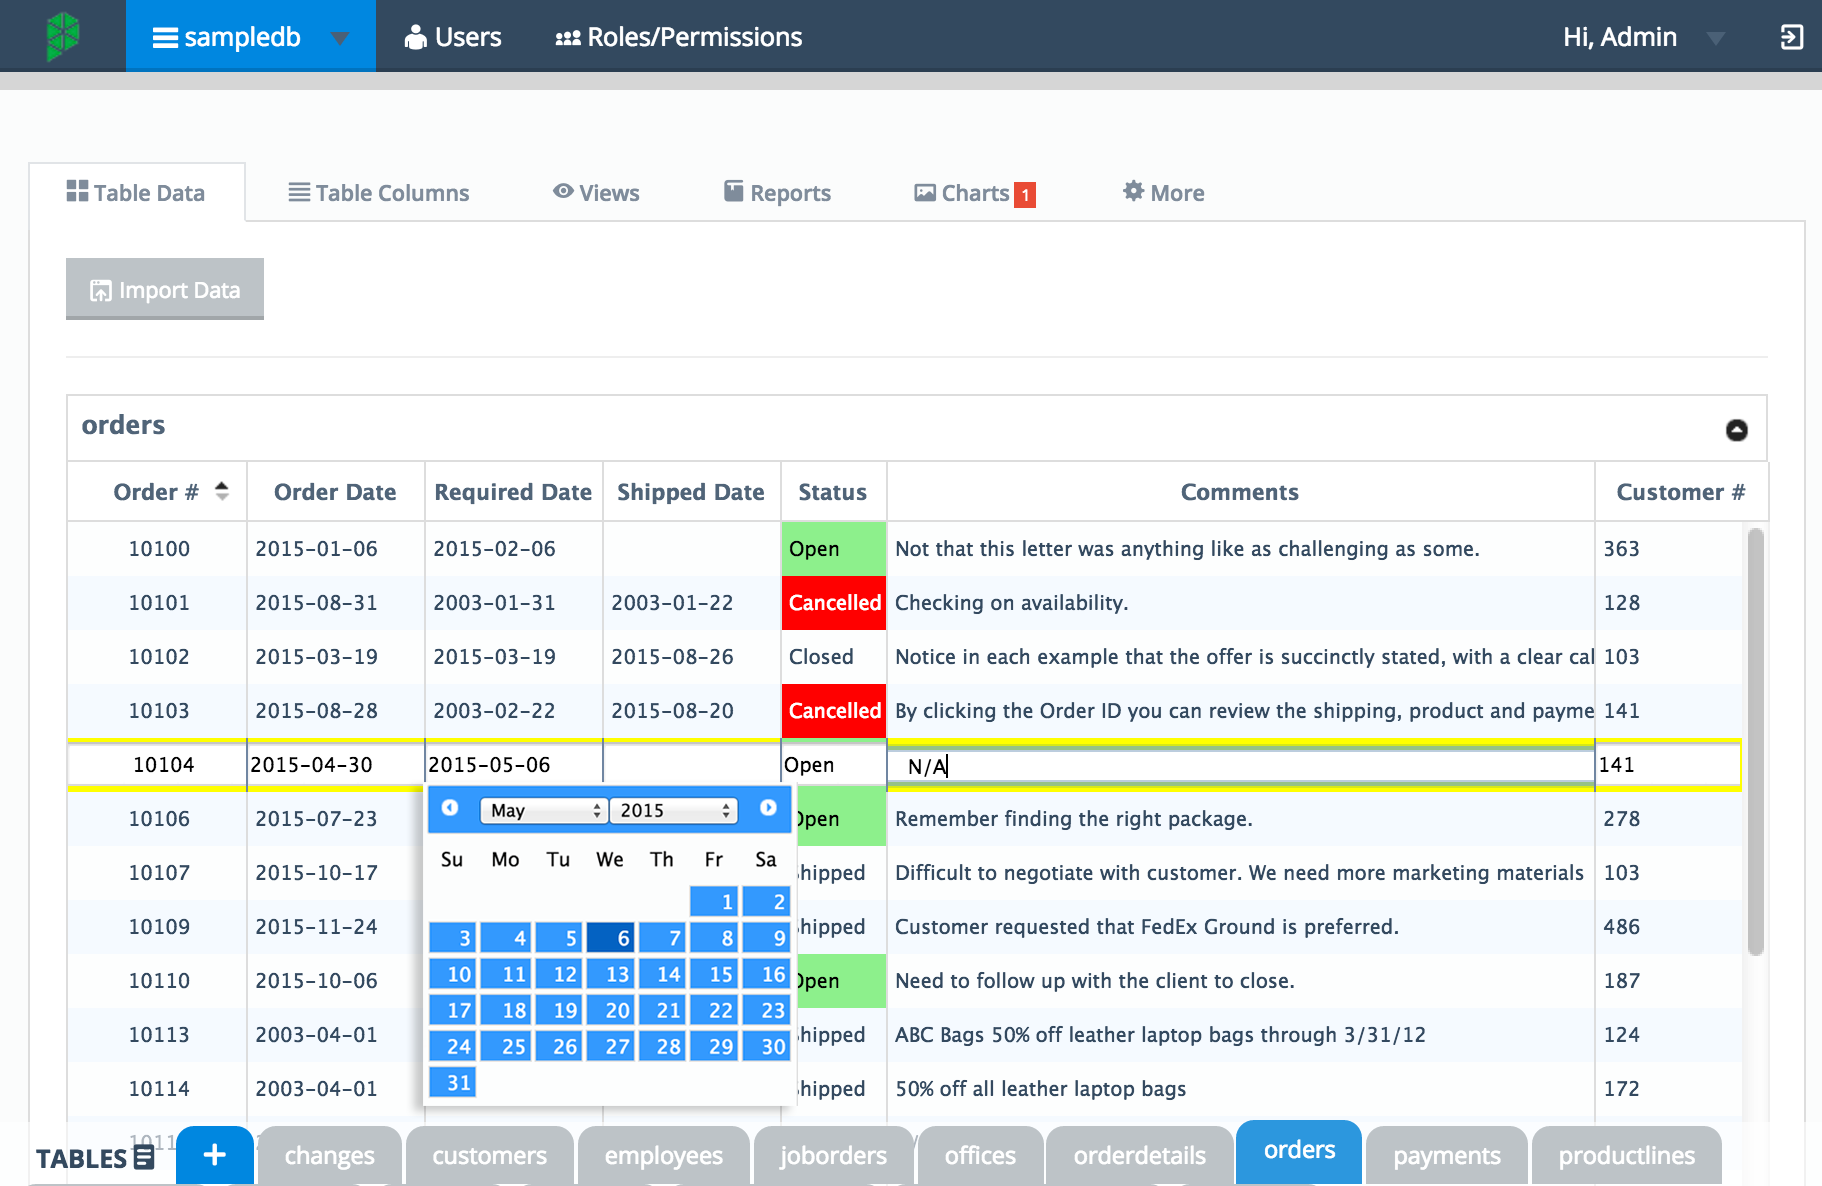
Task: Click the plus icon to add table
Action: pyautogui.click(x=214, y=1155)
